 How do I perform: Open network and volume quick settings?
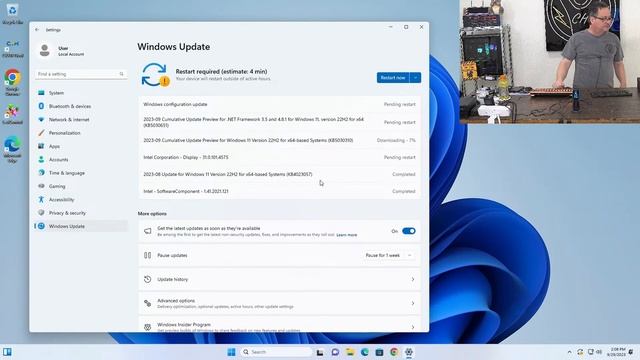(595, 352)
